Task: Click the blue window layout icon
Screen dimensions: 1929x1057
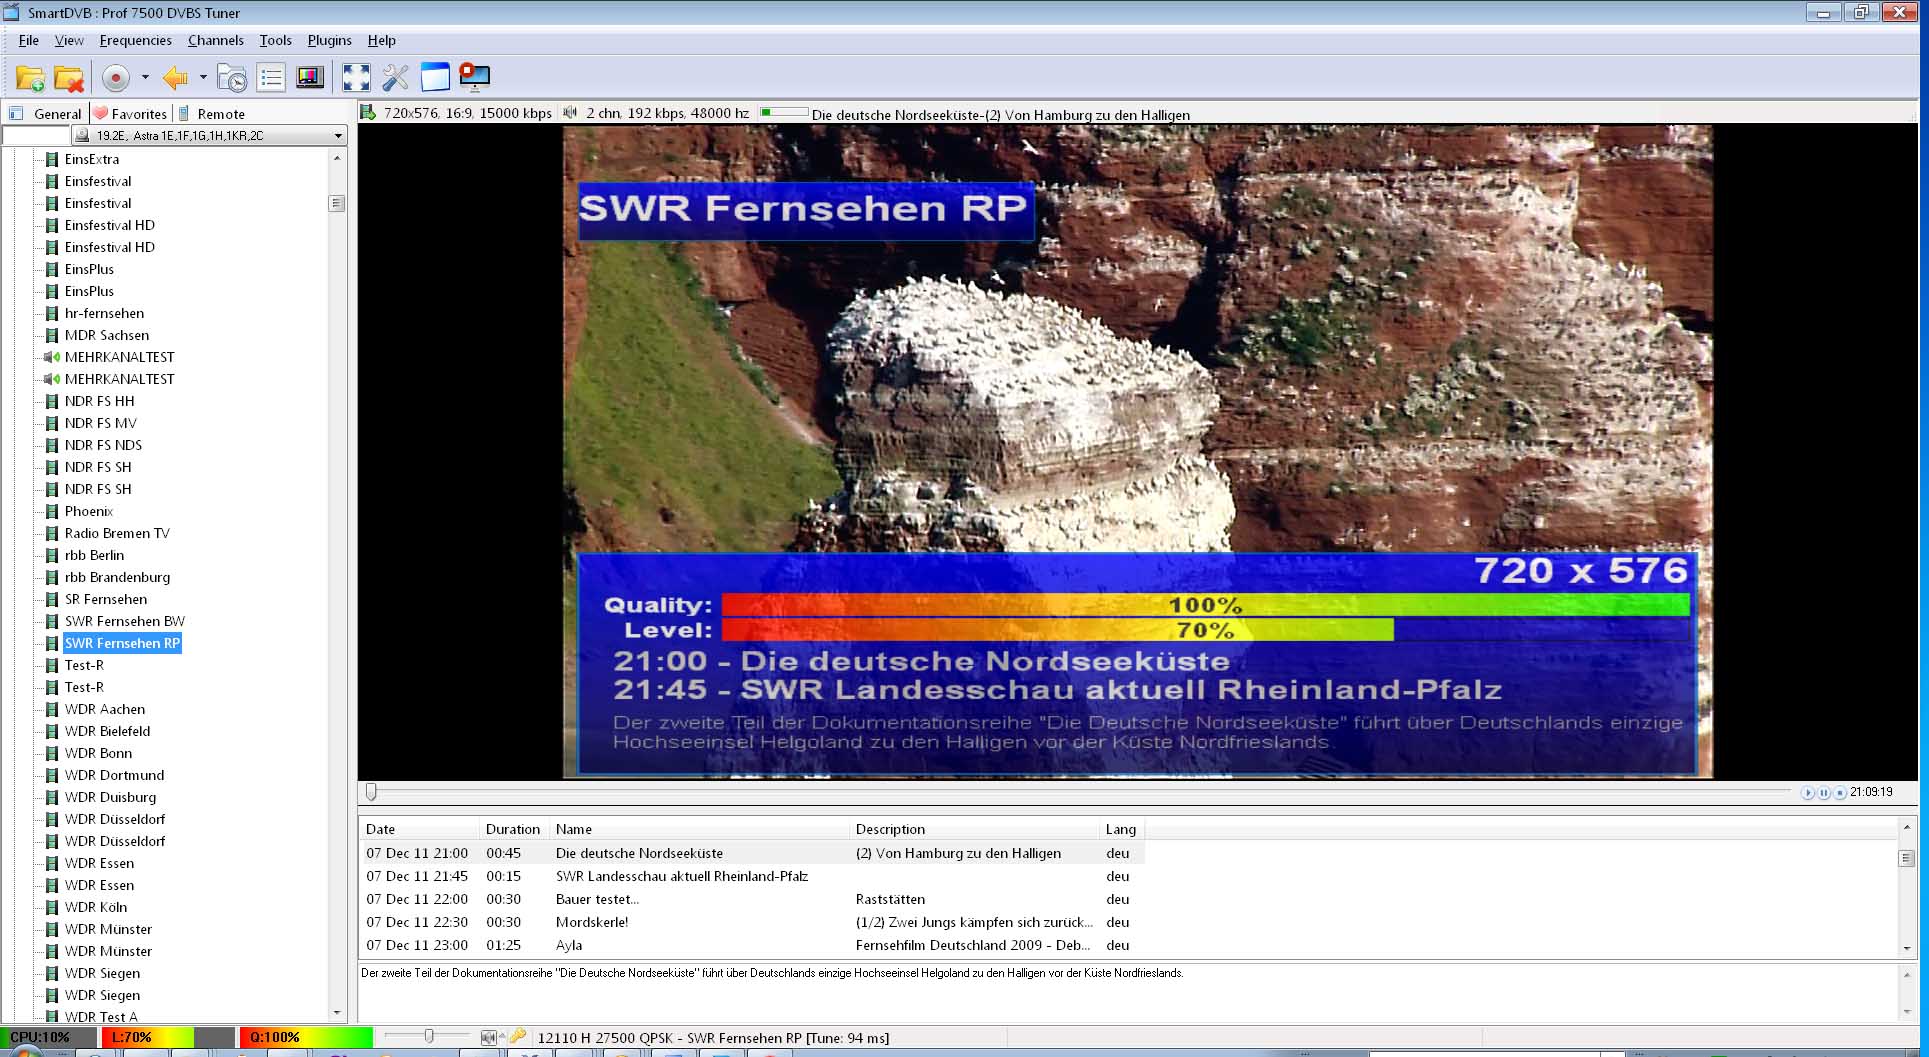Action: click(x=435, y=78)
